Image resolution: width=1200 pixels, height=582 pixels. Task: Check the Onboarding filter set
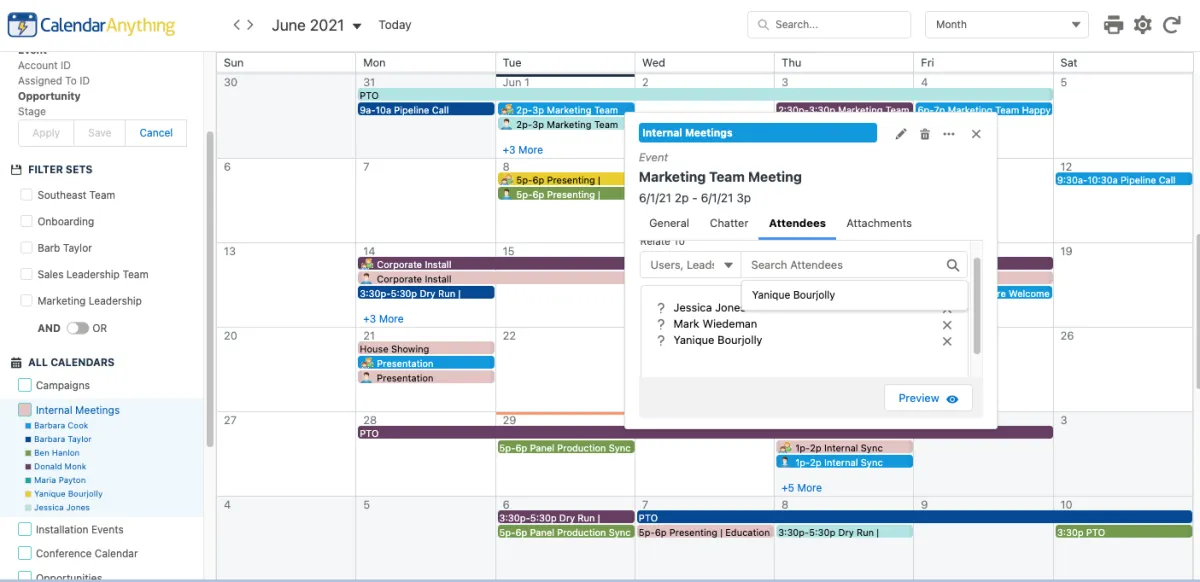(x=27, y=221)
